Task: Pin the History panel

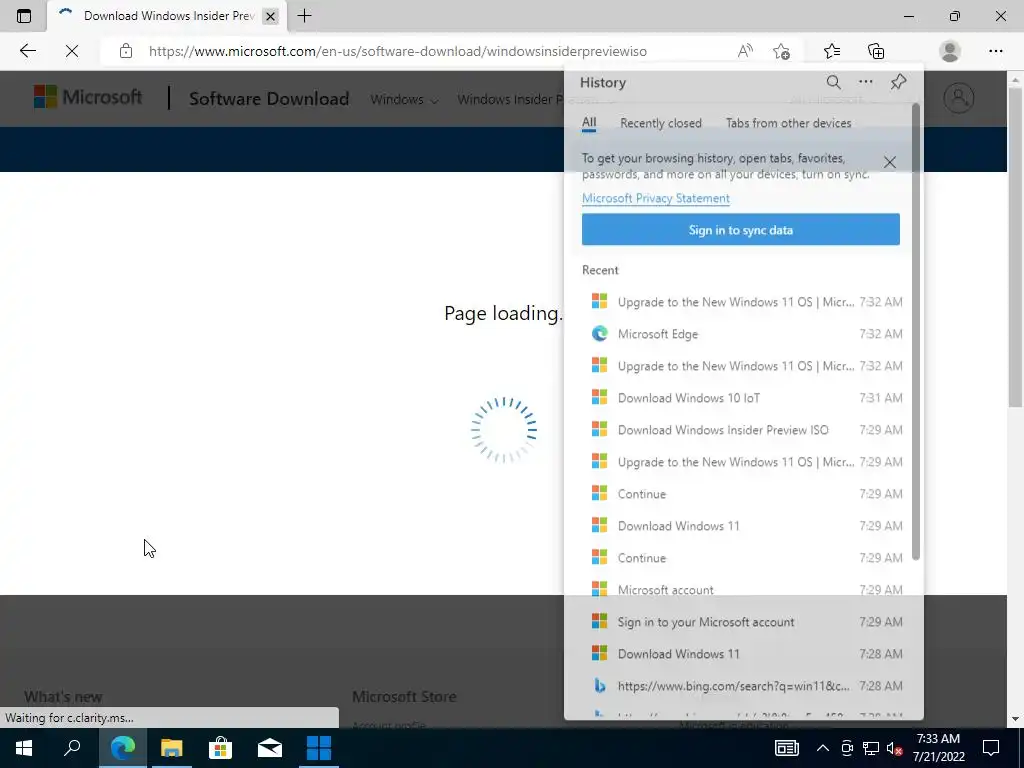Action: pyautogui.click(x=899, y=82)
